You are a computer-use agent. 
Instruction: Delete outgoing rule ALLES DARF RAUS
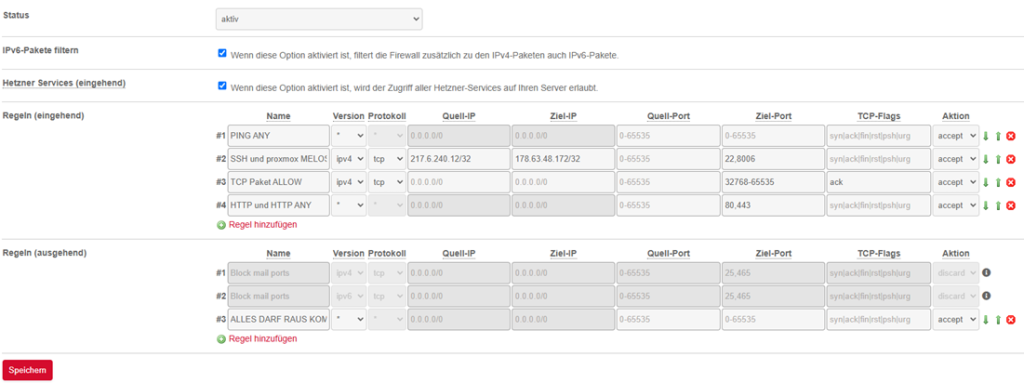click(x=1011, y=320)
